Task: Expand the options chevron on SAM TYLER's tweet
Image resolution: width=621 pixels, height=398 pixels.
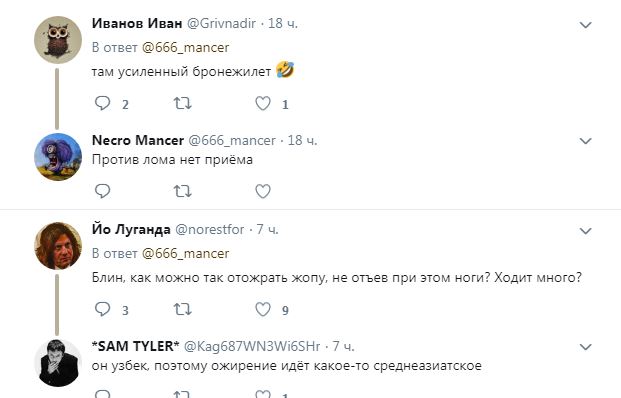Action: coord(585,347)
